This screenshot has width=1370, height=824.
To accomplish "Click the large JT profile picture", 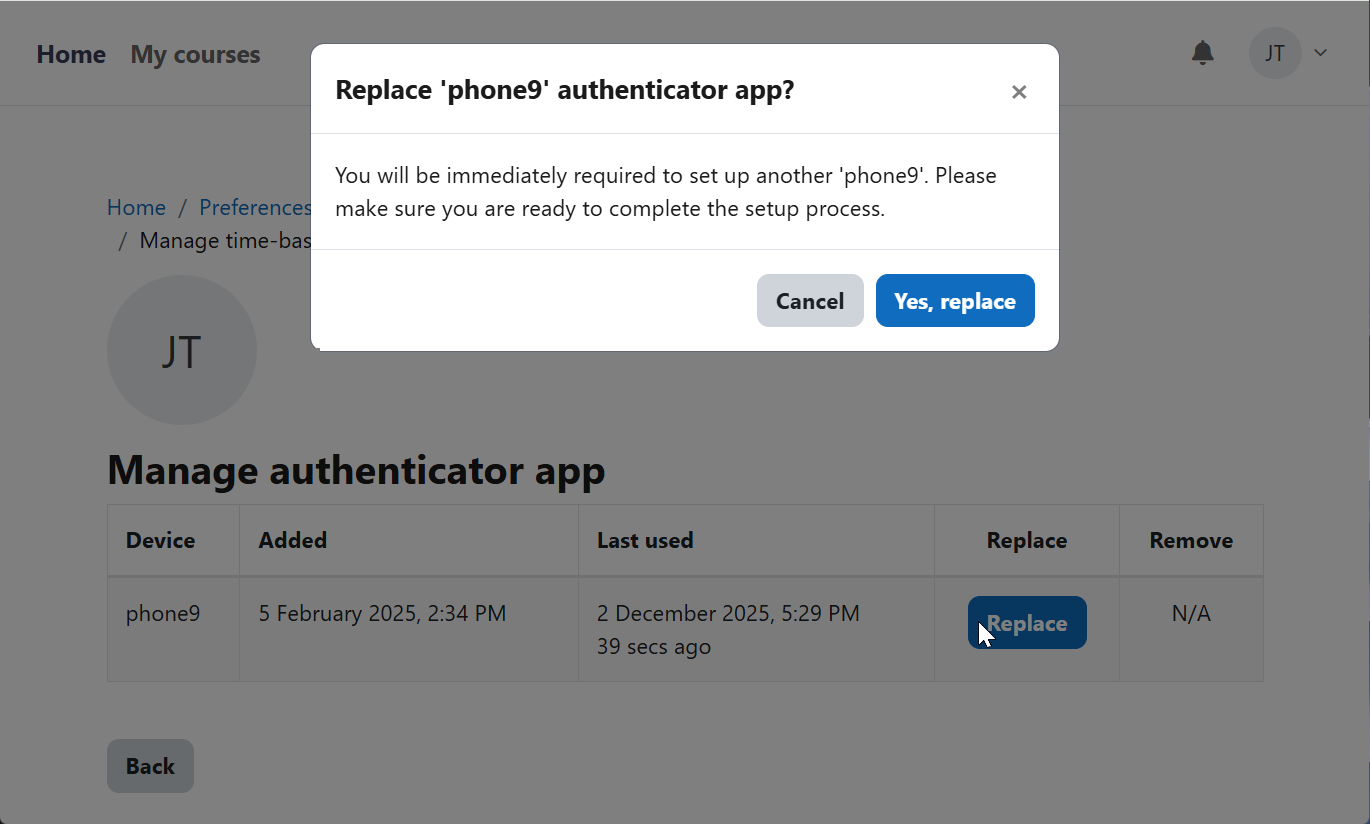I will [x=182, y=350].
